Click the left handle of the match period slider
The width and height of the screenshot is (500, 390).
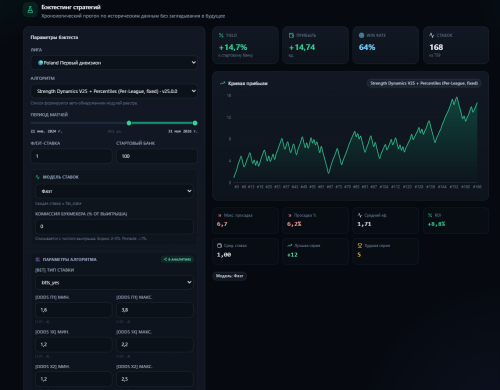[x=129, y=123]
